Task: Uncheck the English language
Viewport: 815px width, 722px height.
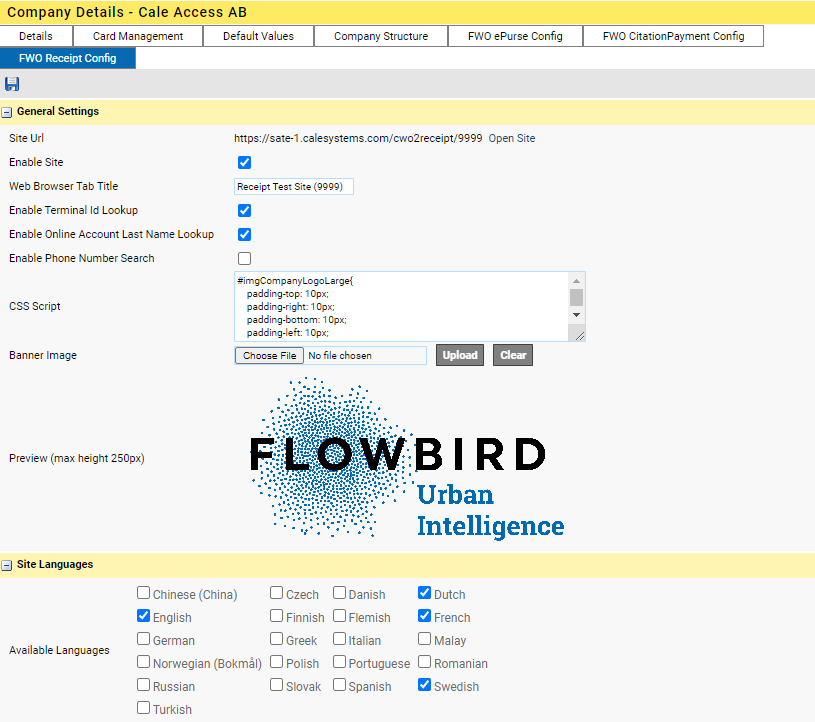Action: coord(143,616)
